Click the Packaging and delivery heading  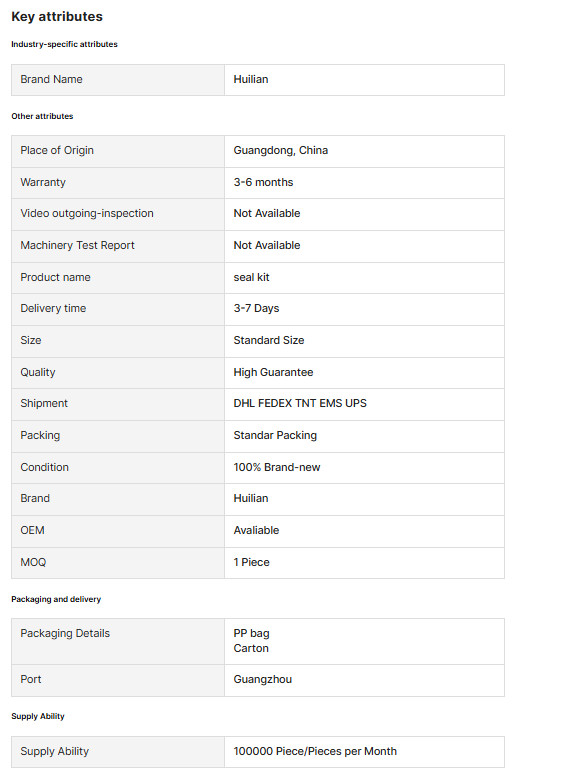(x=56, y=599)
